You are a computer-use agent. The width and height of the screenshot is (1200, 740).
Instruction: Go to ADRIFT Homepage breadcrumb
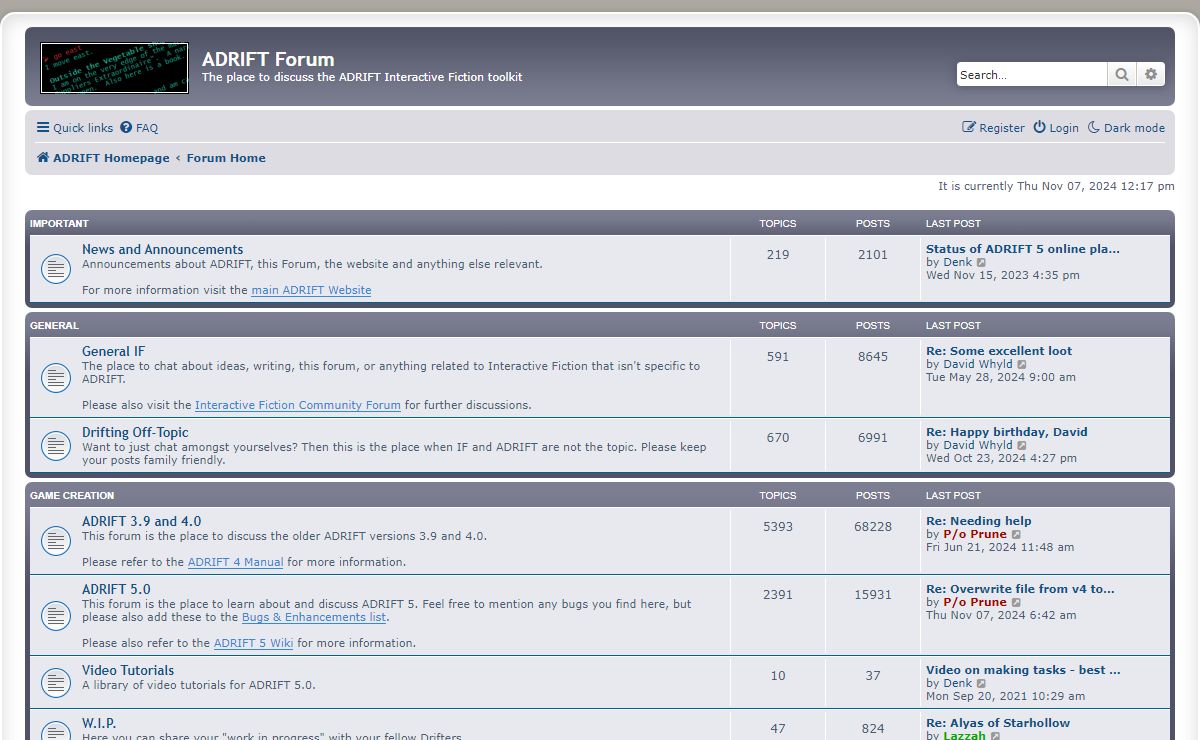[103, 158]
